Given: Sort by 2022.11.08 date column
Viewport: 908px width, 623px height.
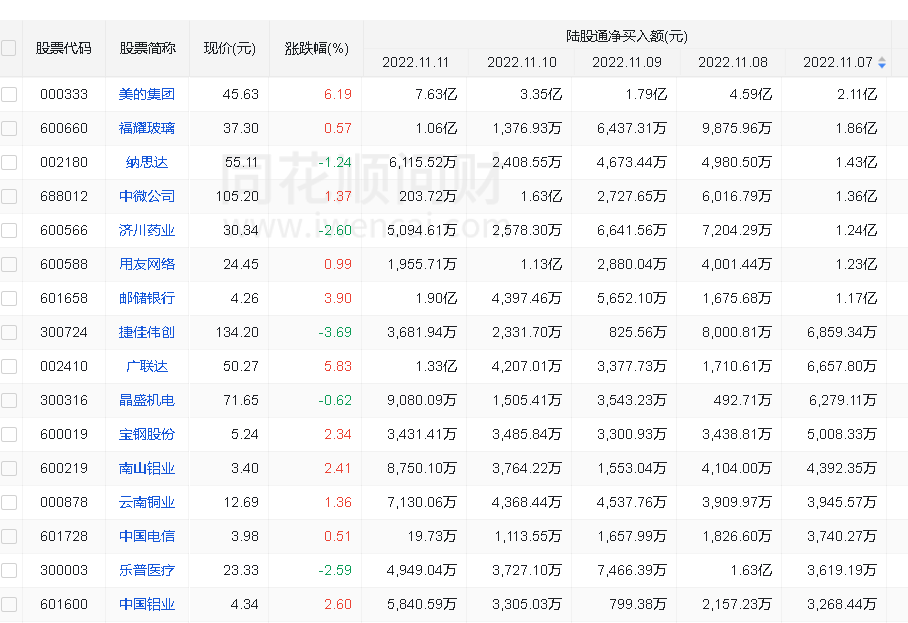Looking at the screenshot, I should point(733,63).
